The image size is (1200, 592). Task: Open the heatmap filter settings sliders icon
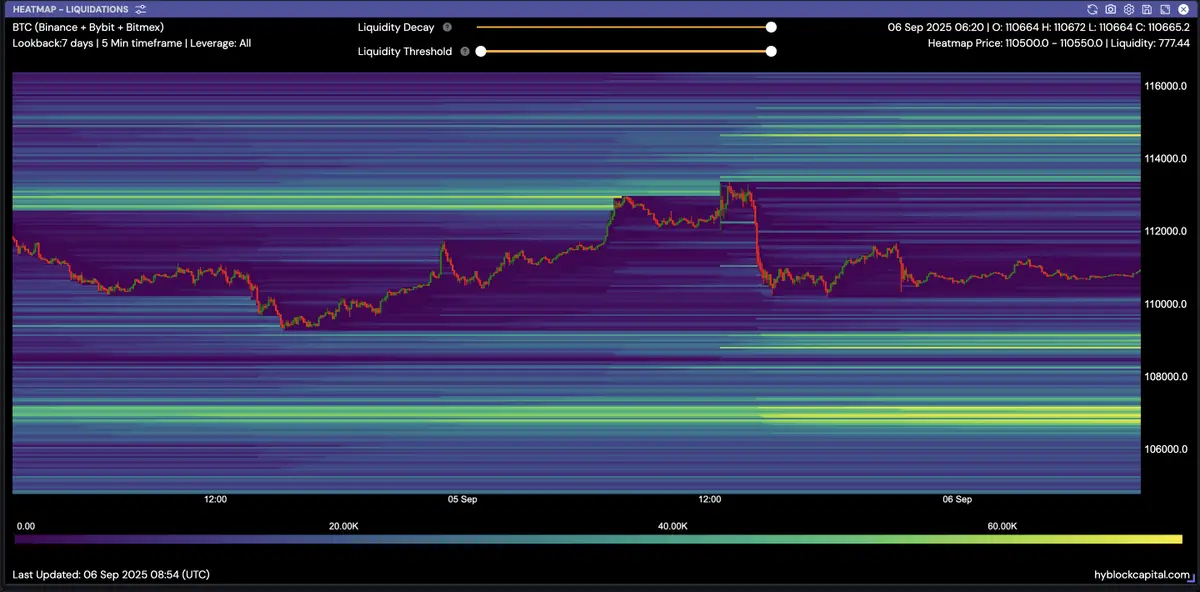tap(140, 9)
